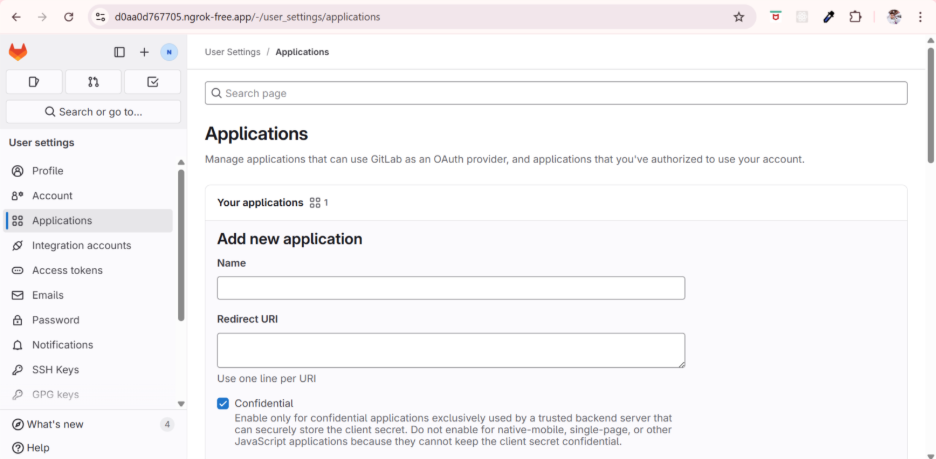Image resolution: width=936 pixels, height=459 pixels.
Task: Open the Merge requests icon shortcut
Action: point(93,82)
